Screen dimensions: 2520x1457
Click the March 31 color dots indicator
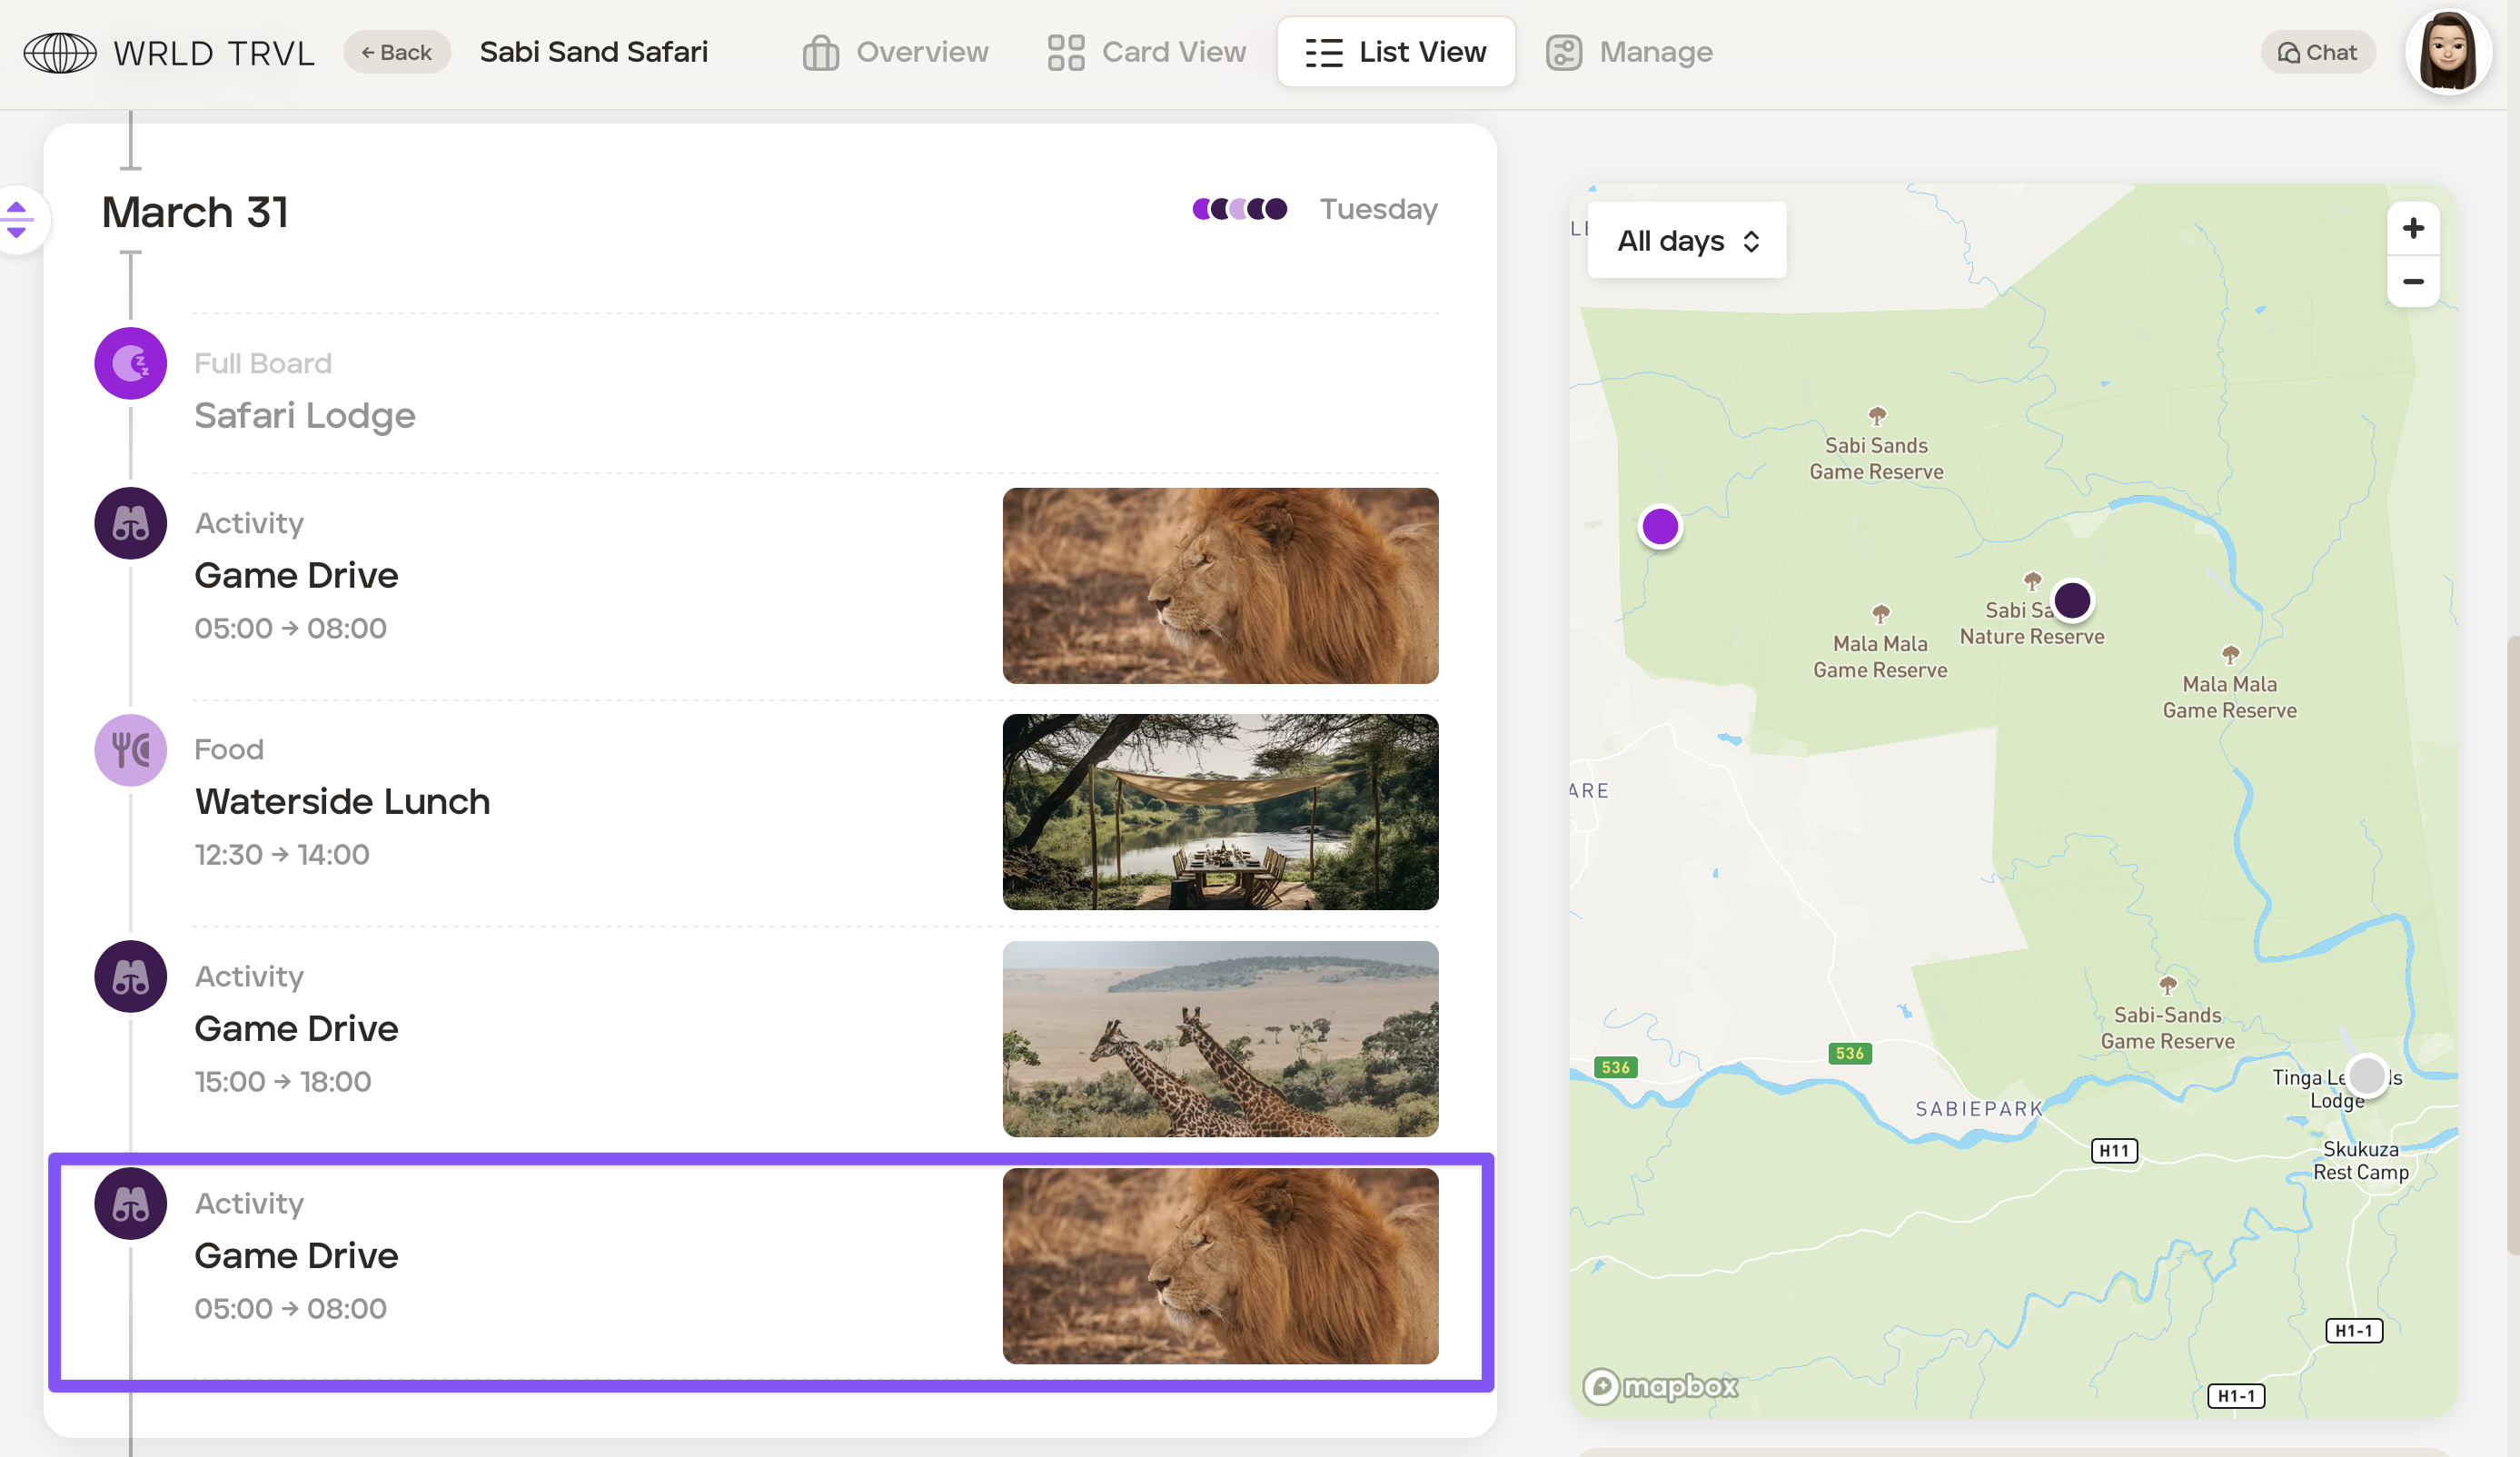(1239, 209)
